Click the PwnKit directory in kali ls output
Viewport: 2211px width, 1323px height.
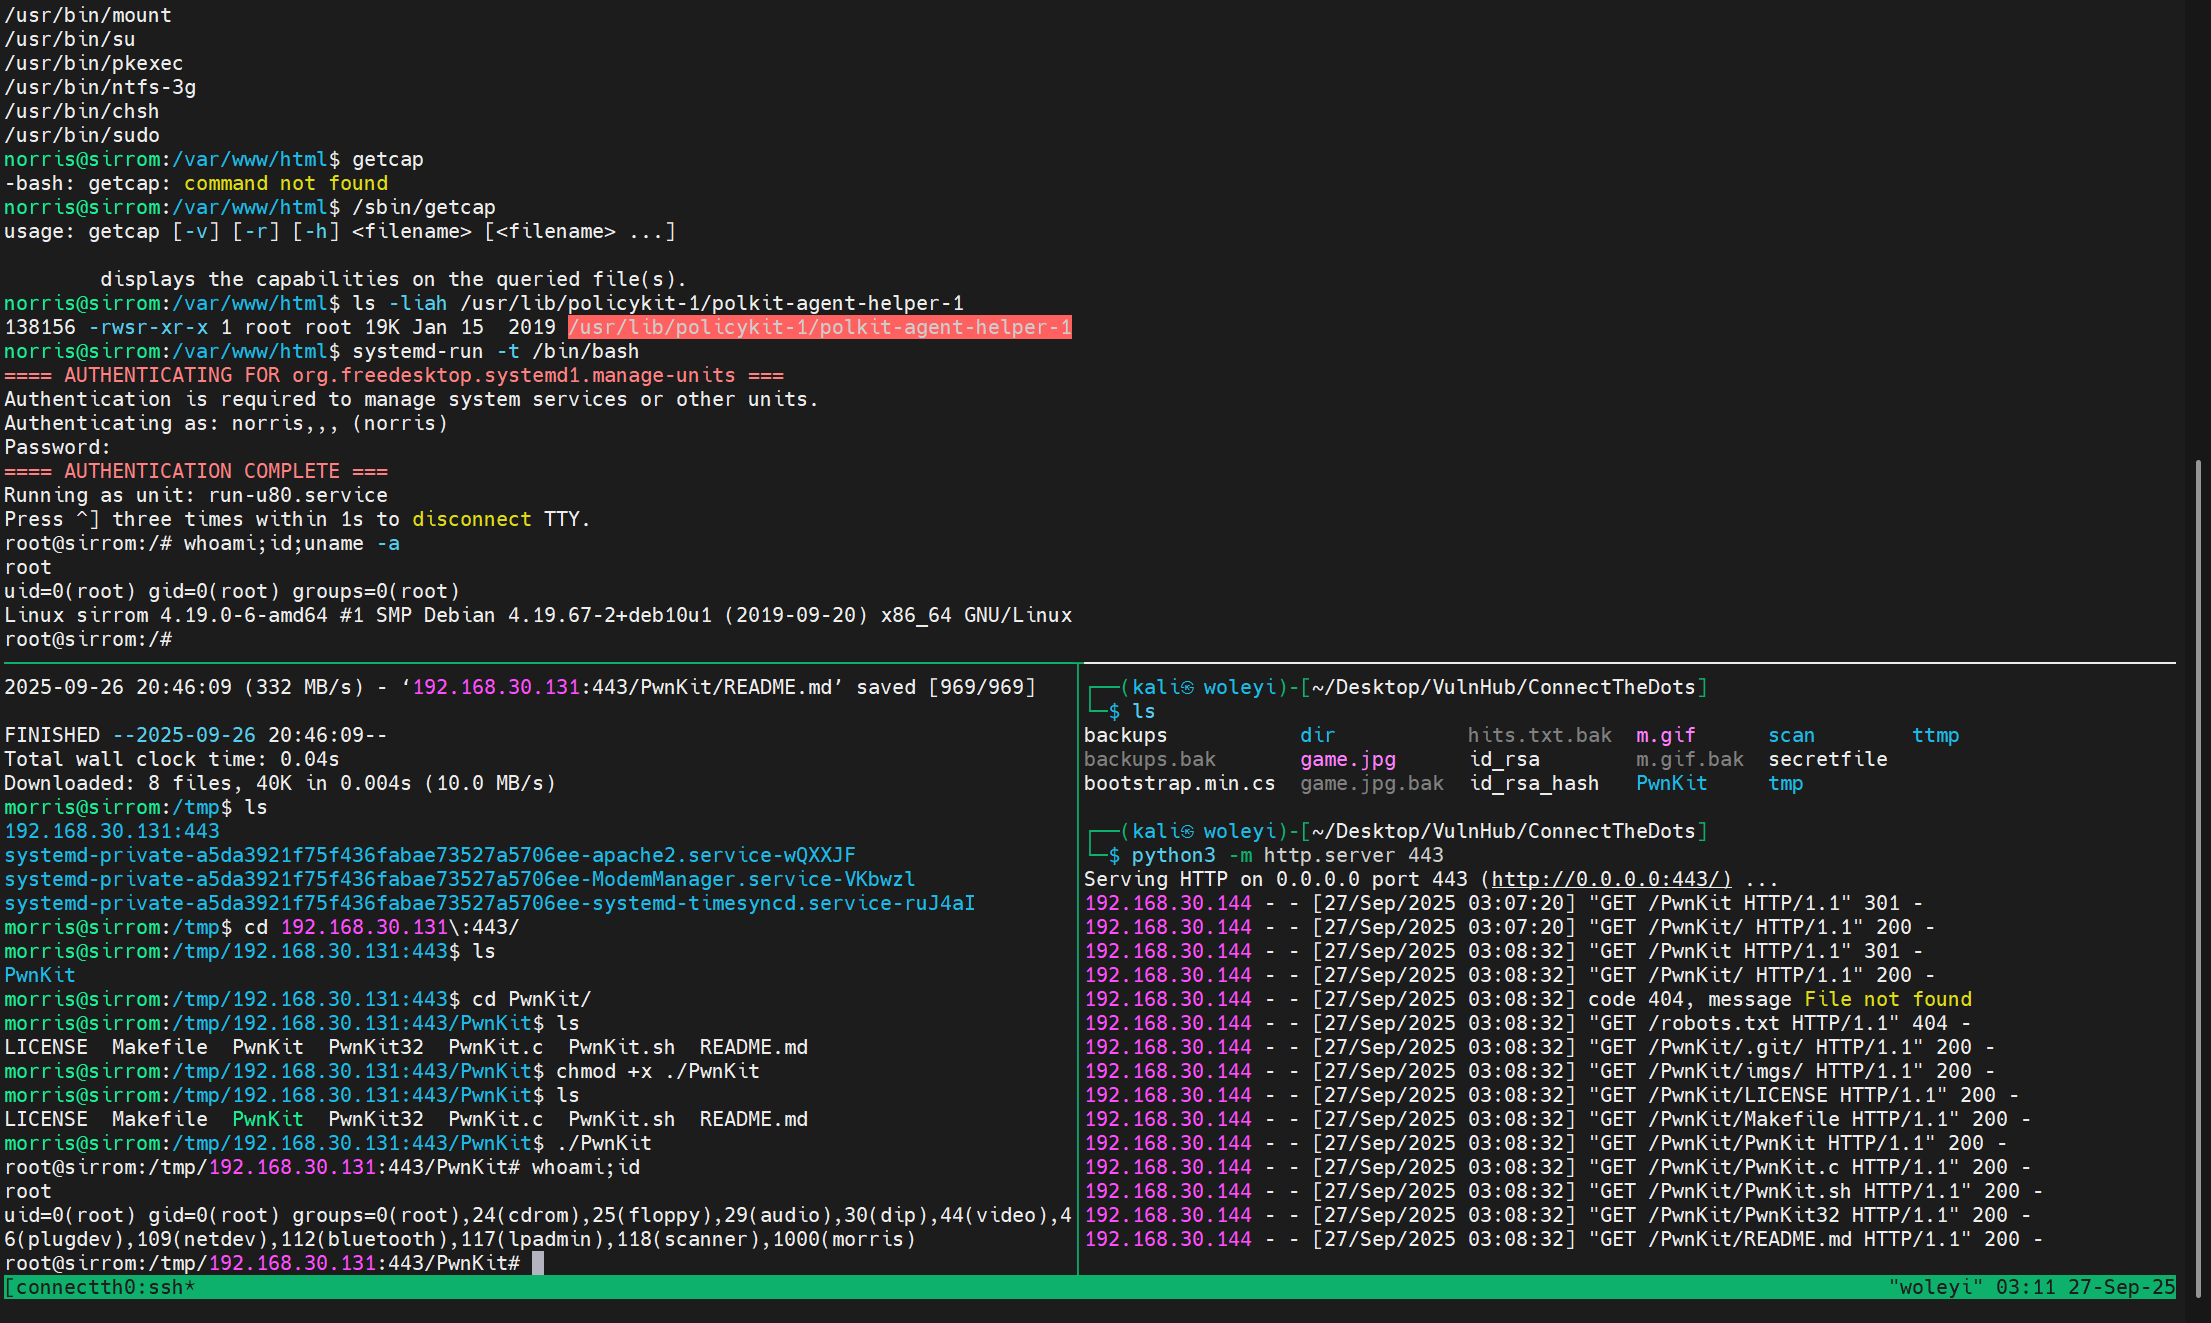(x=1671, y=783)
